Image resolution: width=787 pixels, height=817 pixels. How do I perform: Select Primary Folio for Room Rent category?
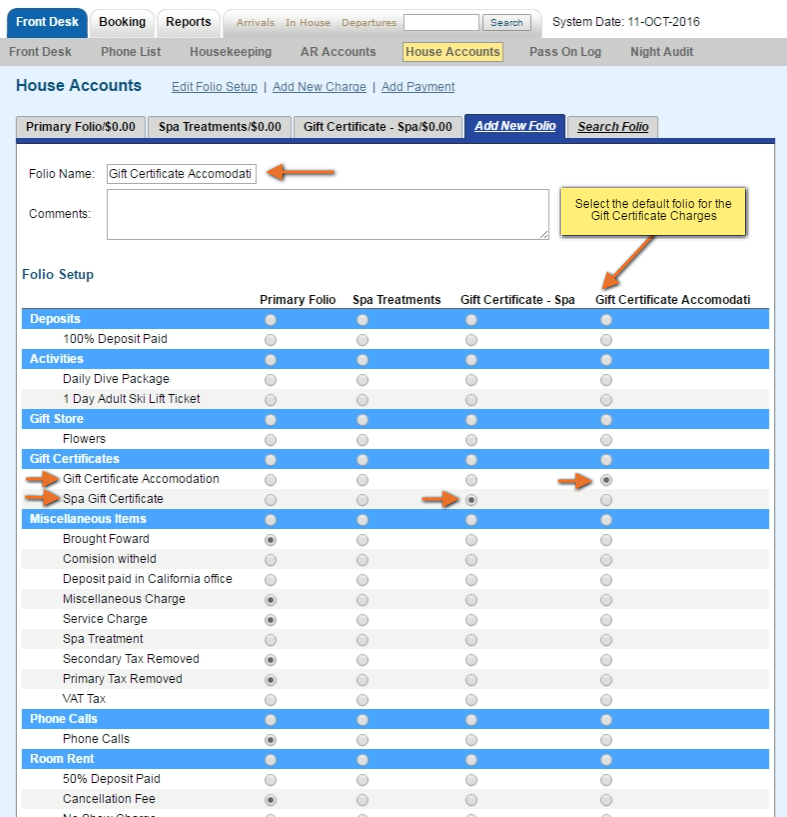[270, 760]
